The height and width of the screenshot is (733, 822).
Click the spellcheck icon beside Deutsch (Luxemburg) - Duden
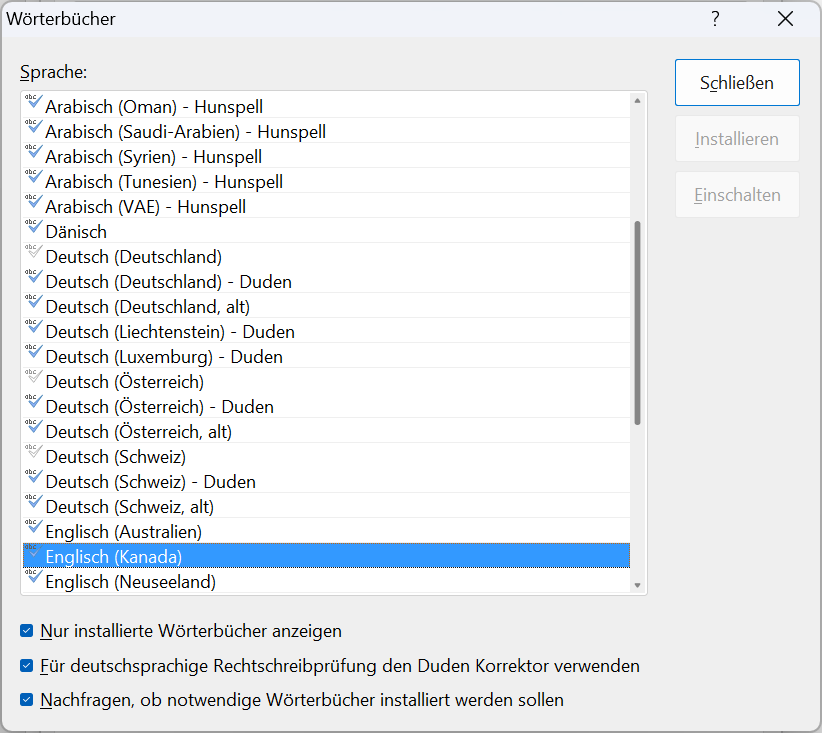tap(33, 351)
